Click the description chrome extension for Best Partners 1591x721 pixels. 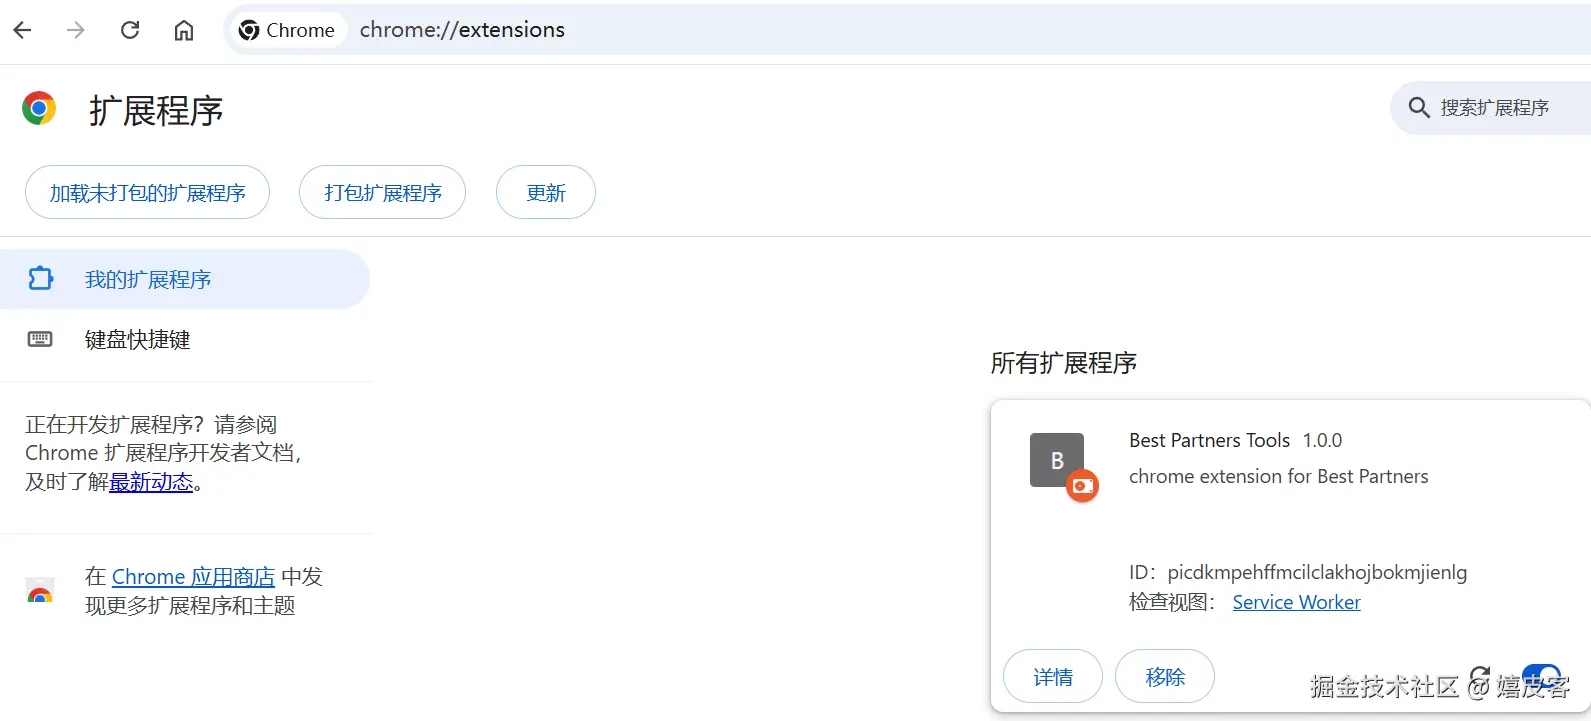pyautogui.click(x=1278, y=476)
